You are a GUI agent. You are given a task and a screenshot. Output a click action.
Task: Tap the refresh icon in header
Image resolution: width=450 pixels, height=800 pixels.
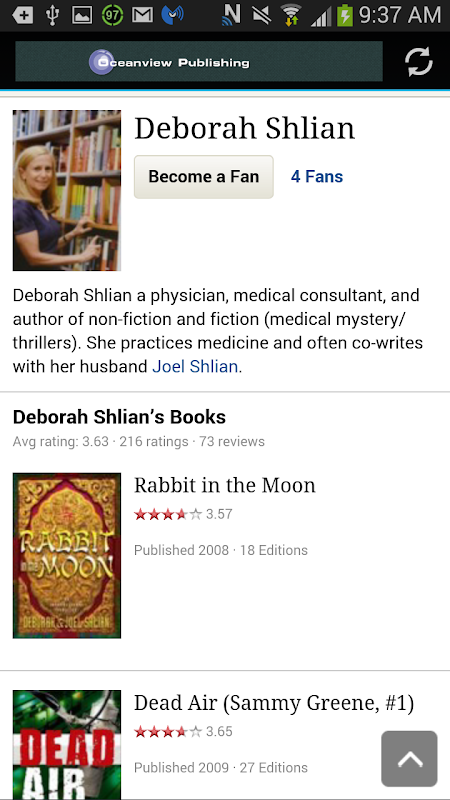418,62
